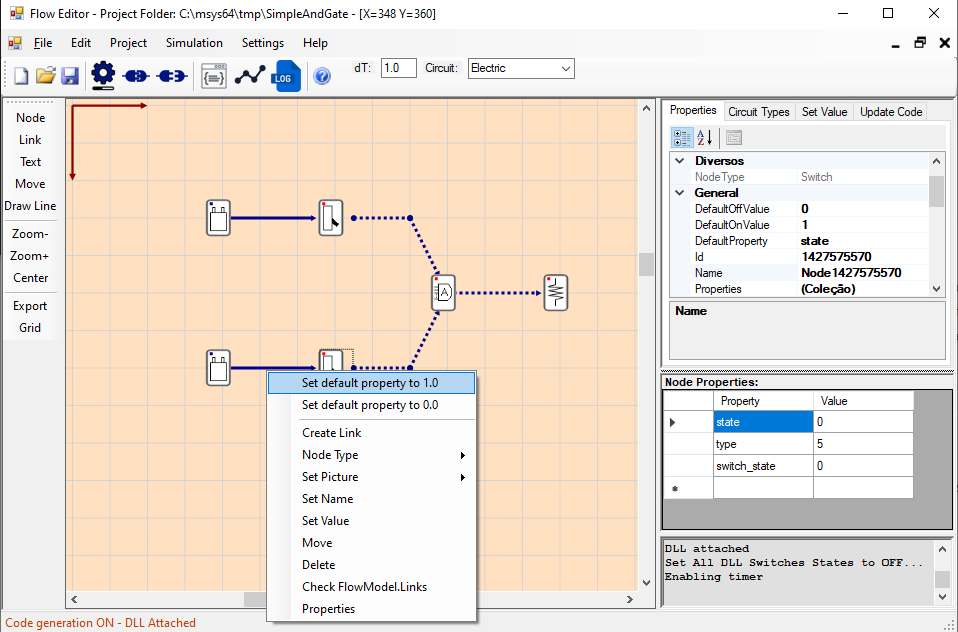Open the Edit menu

(x=81, y=43)
